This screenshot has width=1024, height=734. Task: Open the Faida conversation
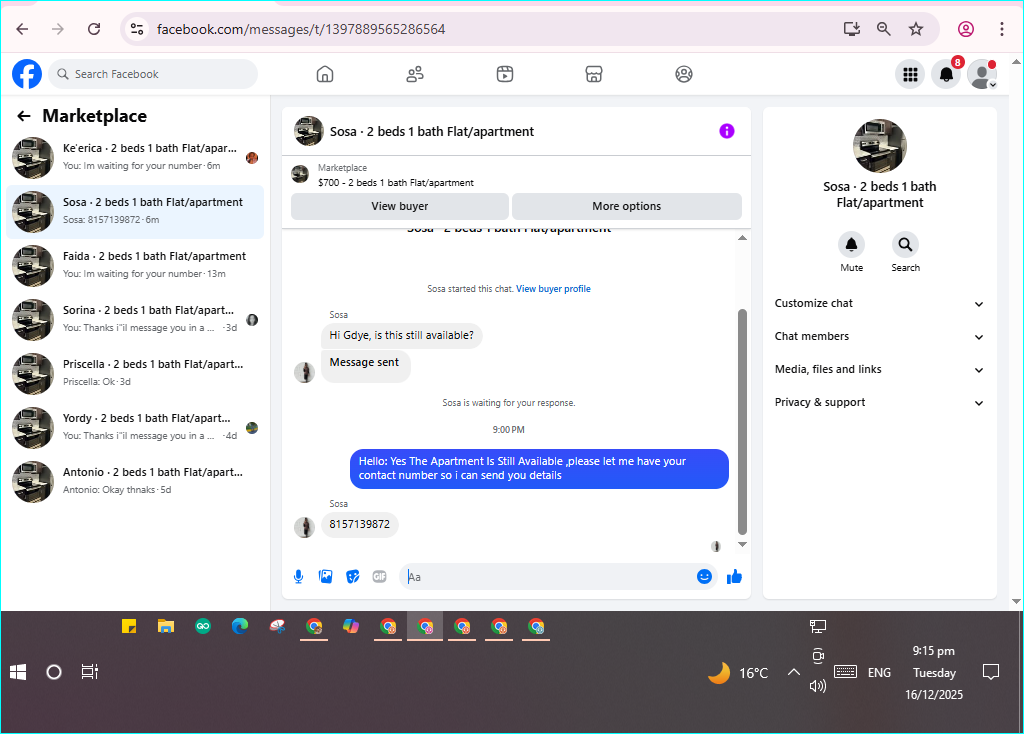coord(135,266)
